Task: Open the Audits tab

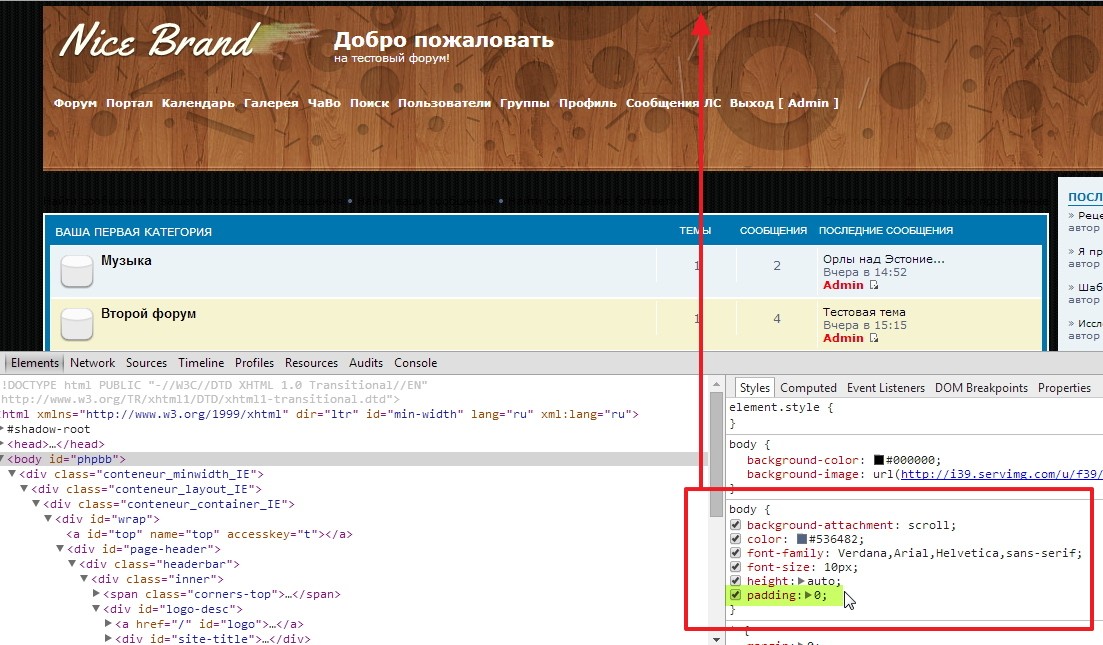Action: tap(366, 363)
